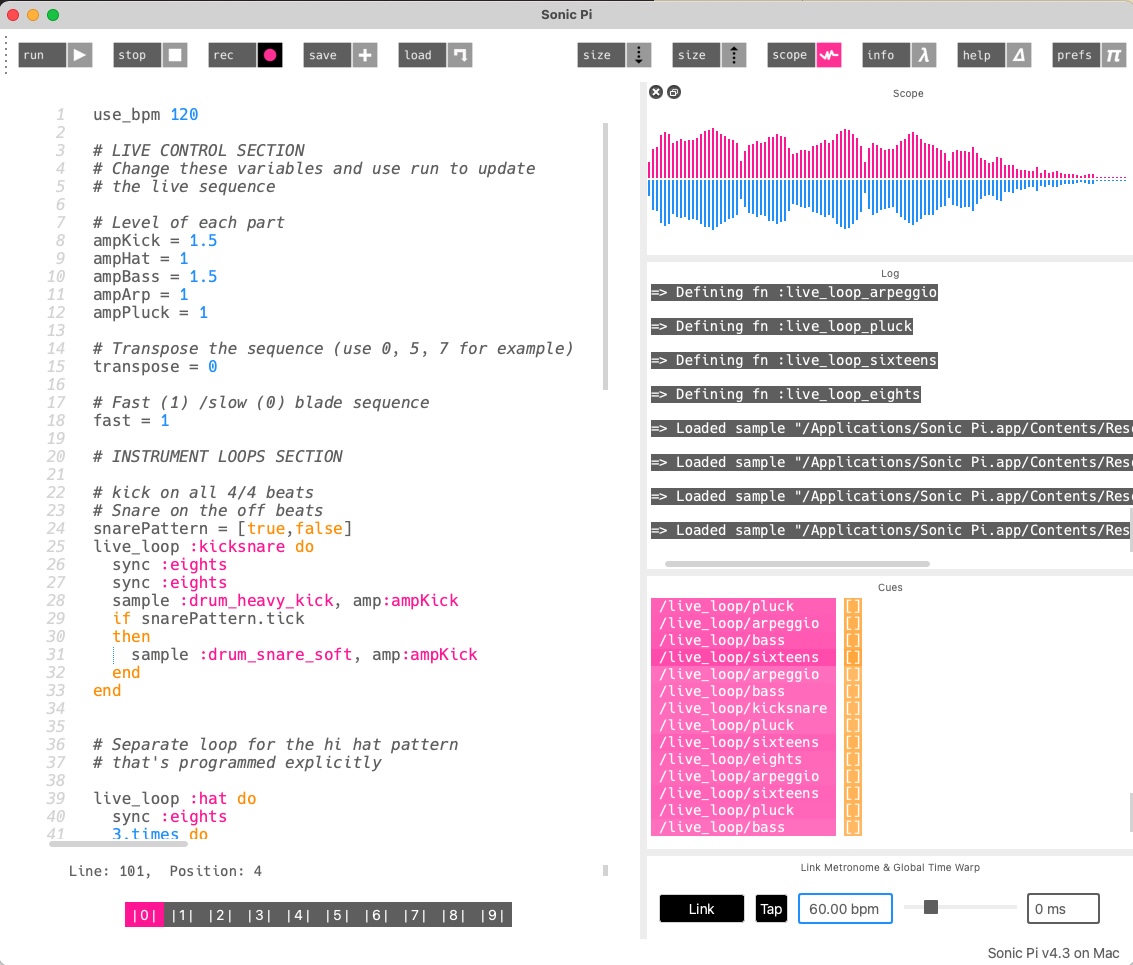This screenshot has width=1133, height=965.
Task: Click the log entry Defining fn :live_loop_sixteens
Action: [x=794, y=360]
